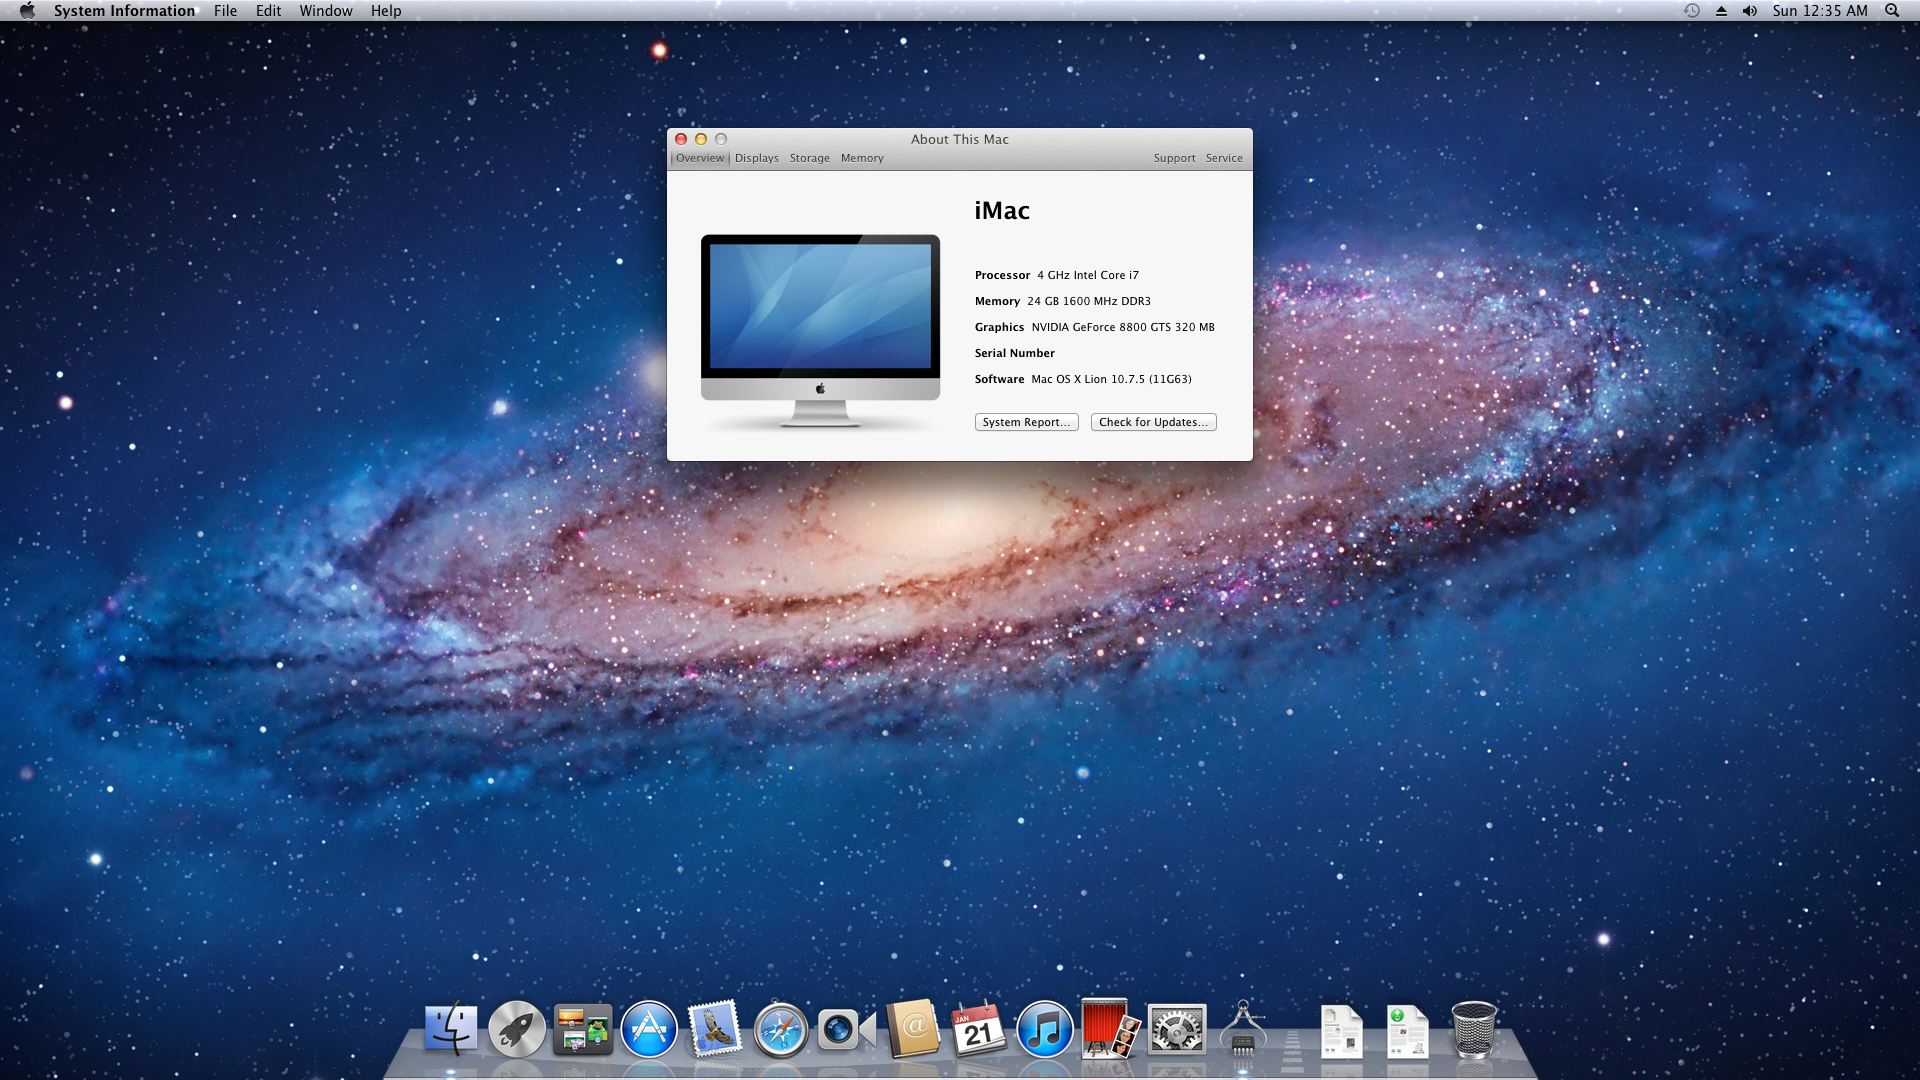Click the Time Machine menu bar icon
Screen dimensions: 1920x1080
[1692, 10]
